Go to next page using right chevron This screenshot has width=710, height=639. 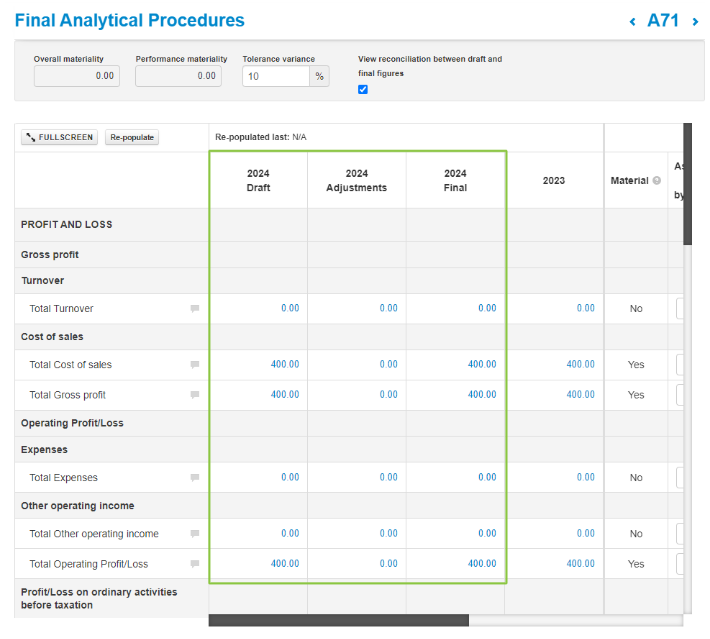point(695,22)
